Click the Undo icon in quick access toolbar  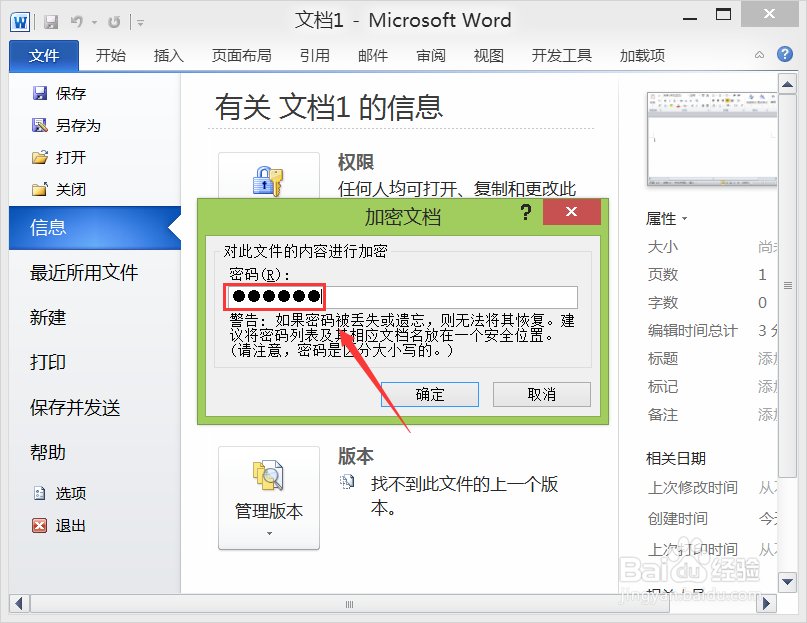(x=77, y=22)
